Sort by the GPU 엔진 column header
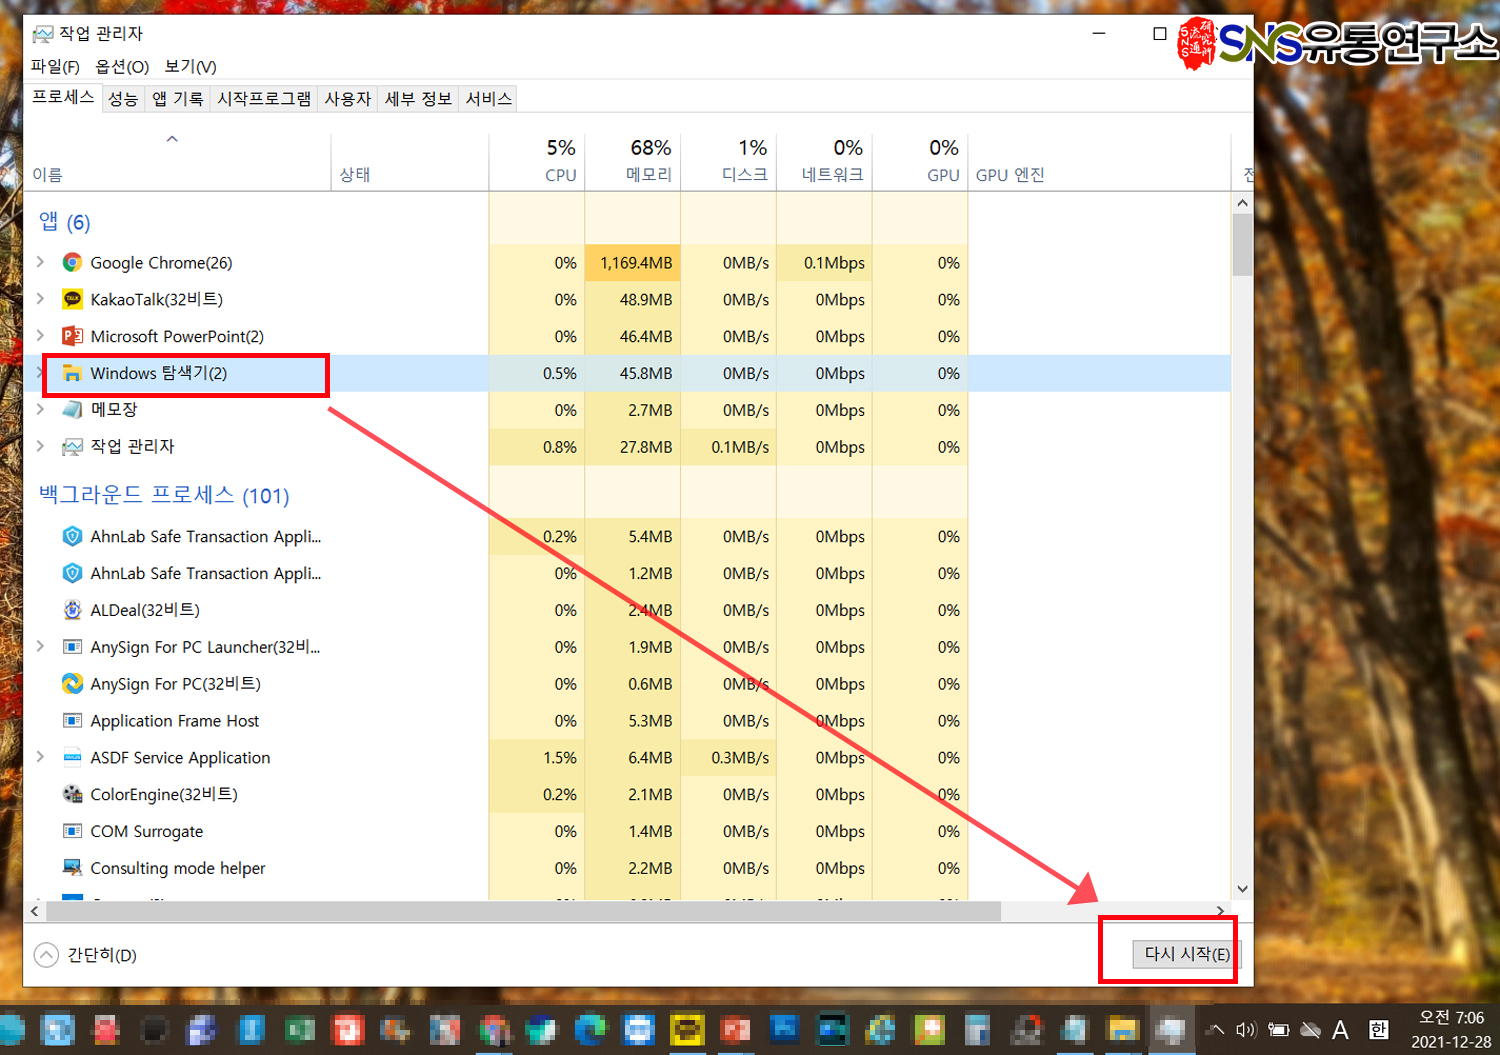This screenshot has width=1500, height=1055. pos(1099,161)
